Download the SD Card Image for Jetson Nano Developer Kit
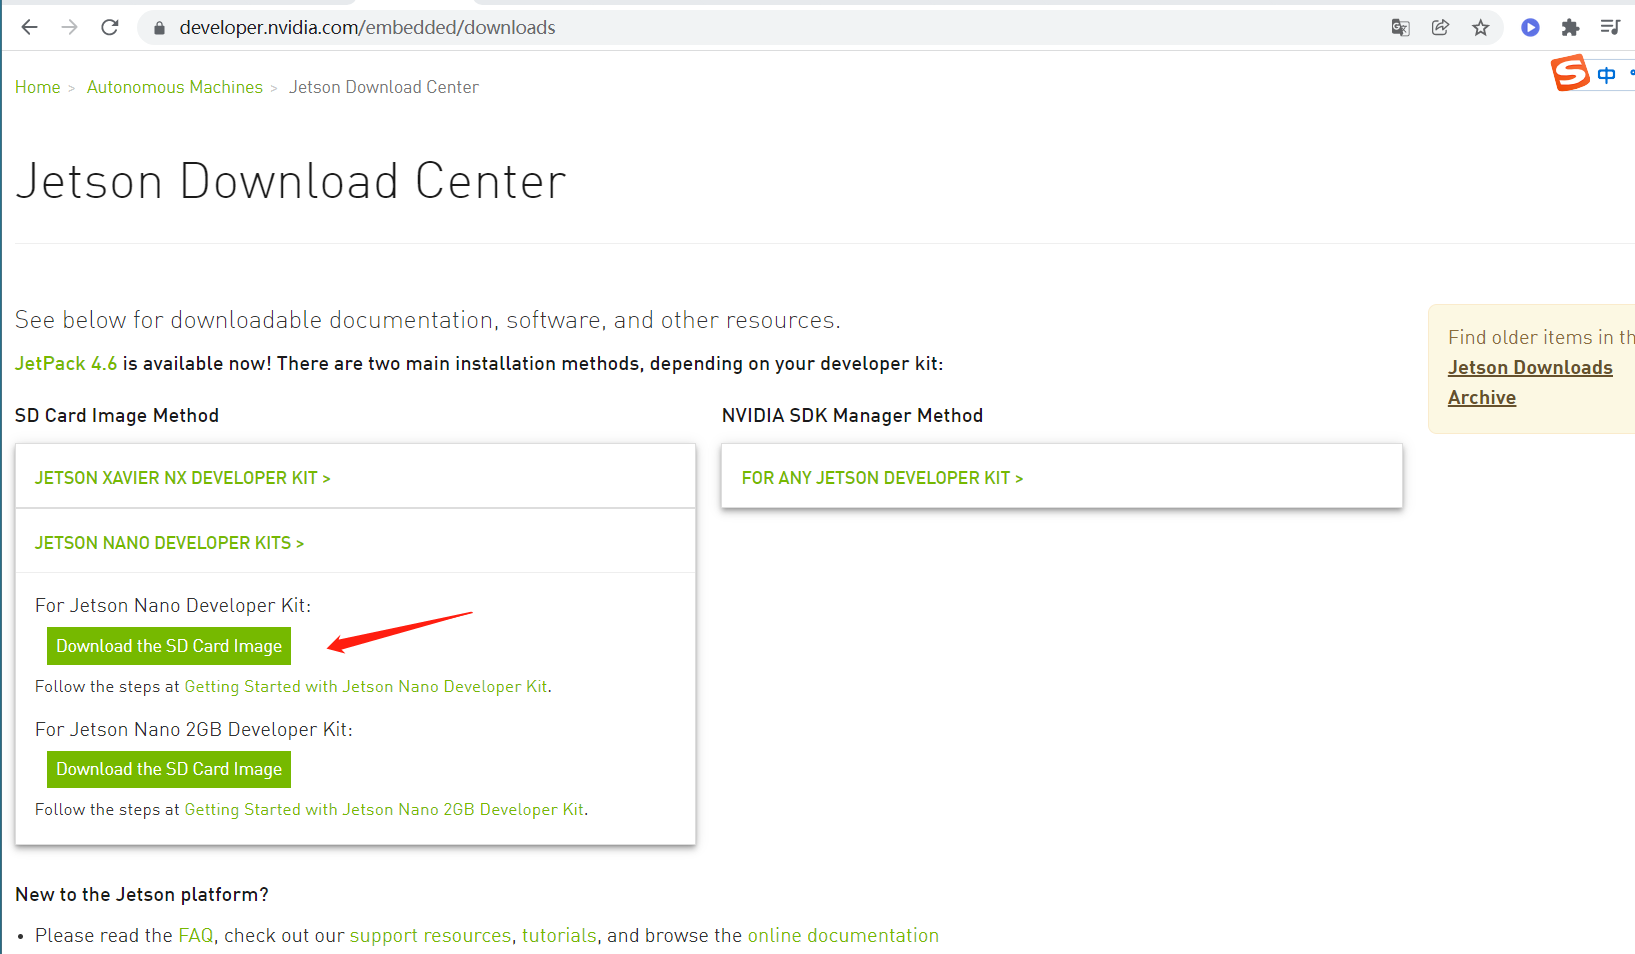This screenshot has width=1635, height=954. [169, 646]
